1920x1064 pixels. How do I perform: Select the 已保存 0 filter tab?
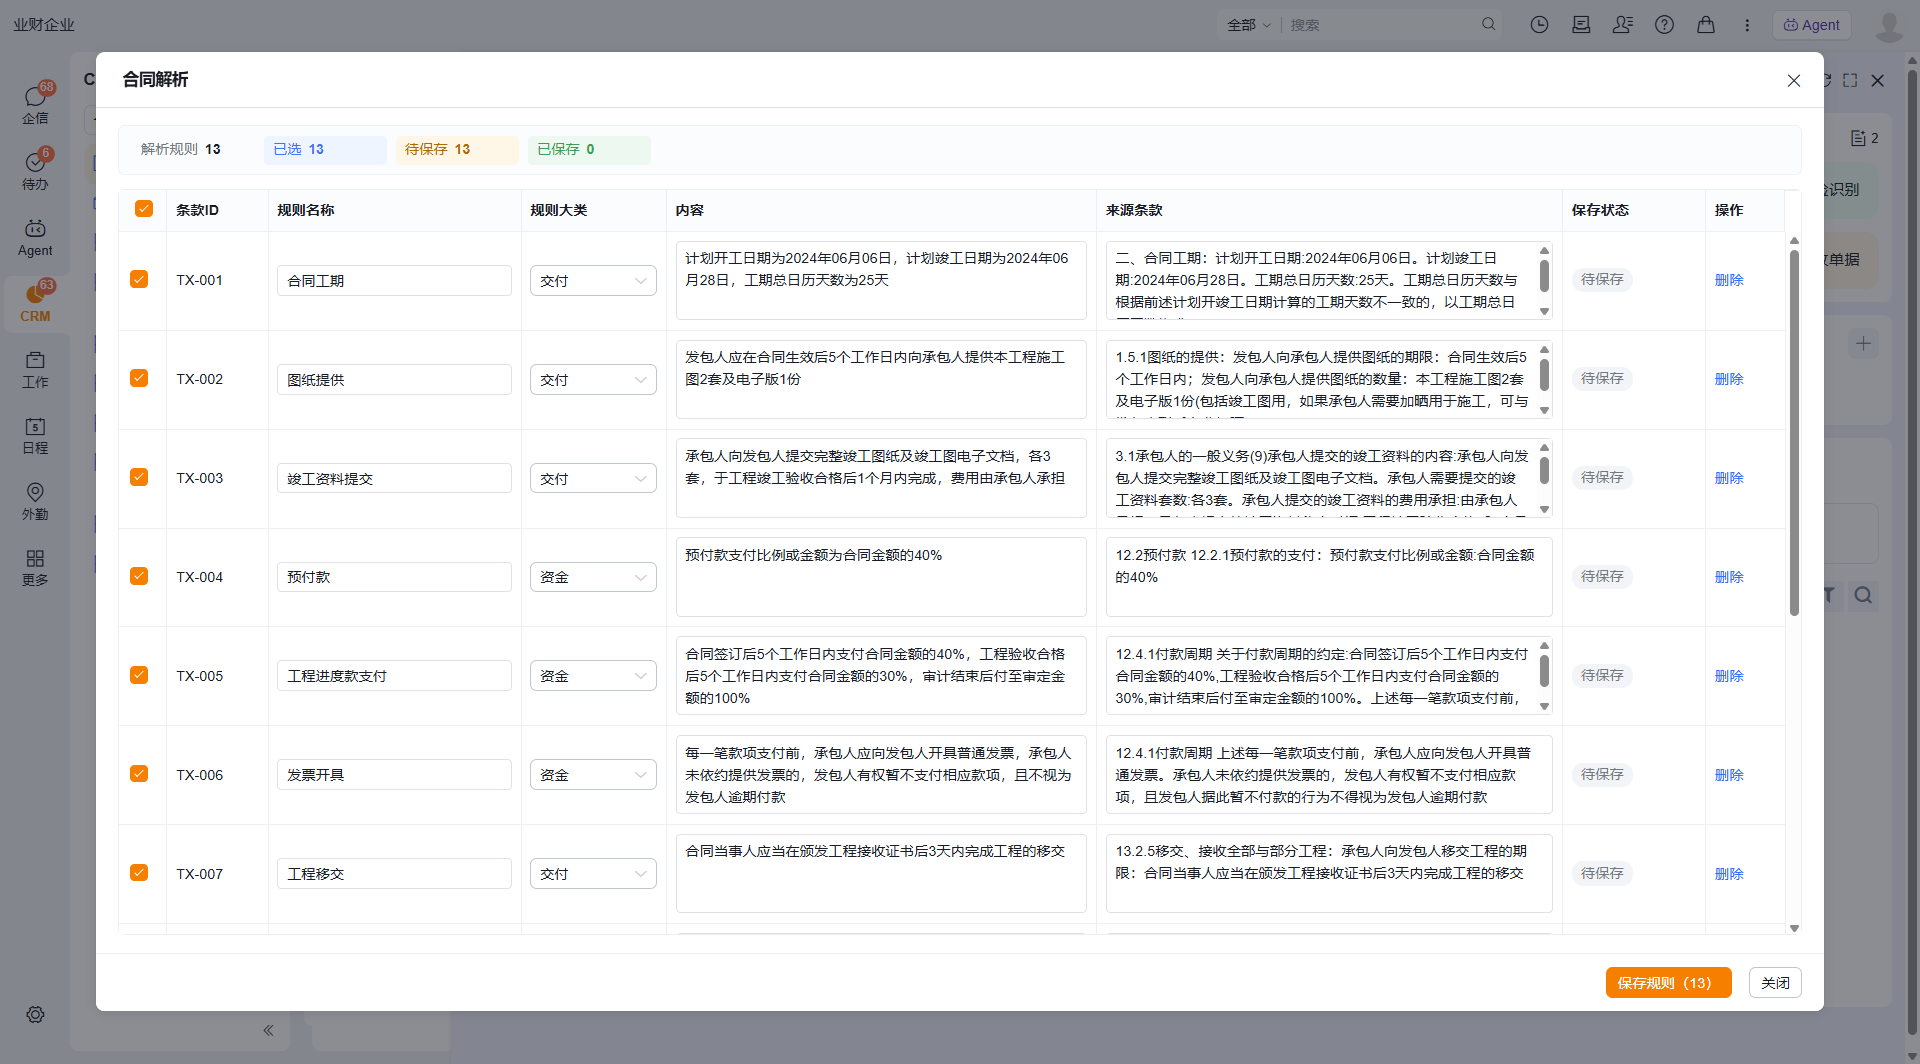click(589, 150)
